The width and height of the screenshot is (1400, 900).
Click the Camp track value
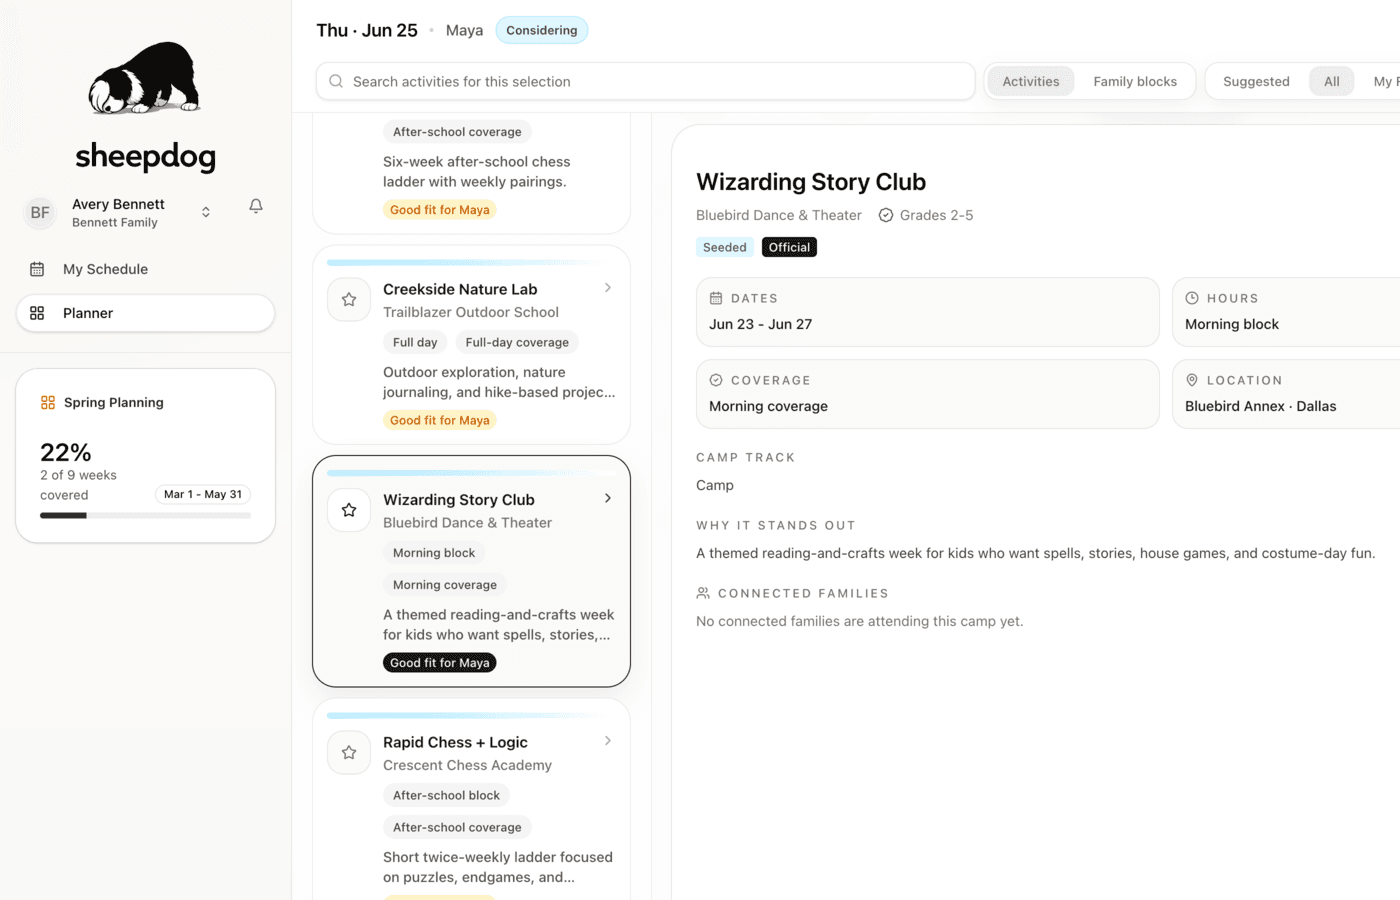(x=715, y=485)
